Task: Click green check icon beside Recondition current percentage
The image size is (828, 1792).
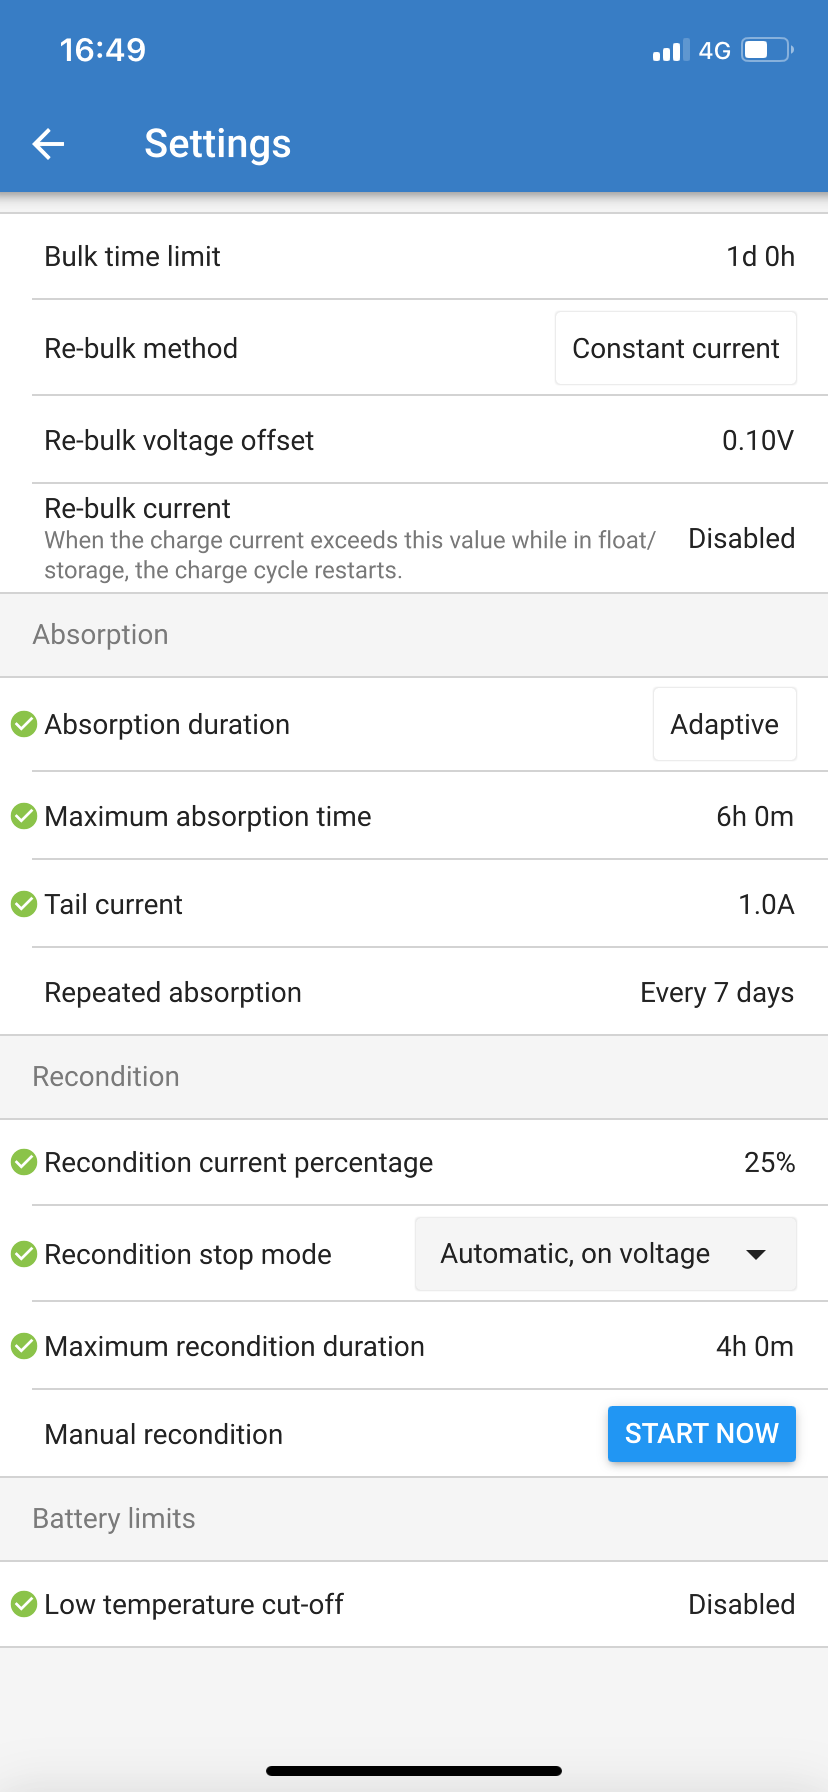Action: coord(24,1162)
